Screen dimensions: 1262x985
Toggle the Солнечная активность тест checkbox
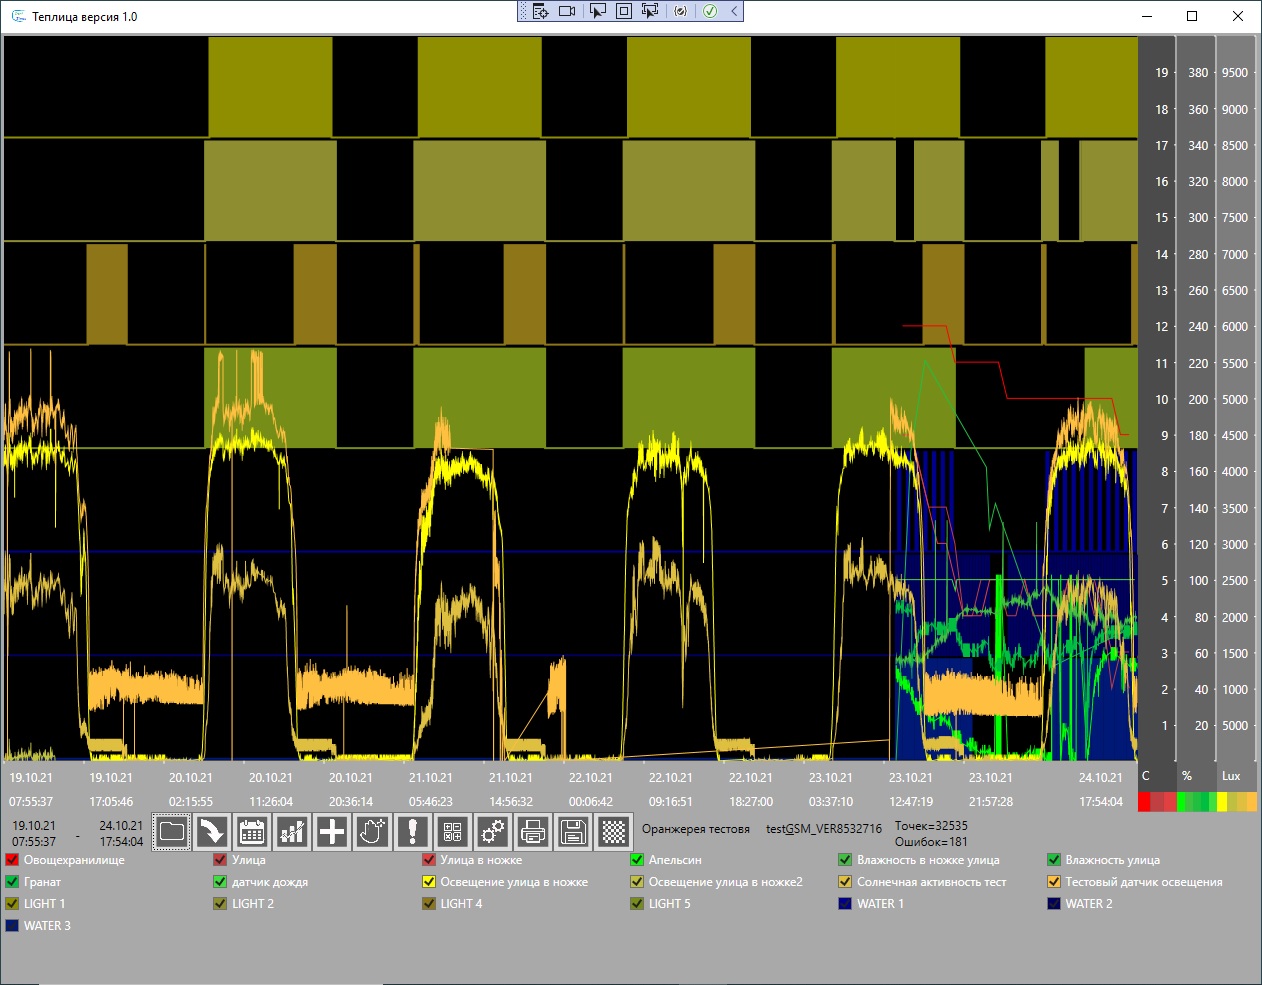point(845,882)
